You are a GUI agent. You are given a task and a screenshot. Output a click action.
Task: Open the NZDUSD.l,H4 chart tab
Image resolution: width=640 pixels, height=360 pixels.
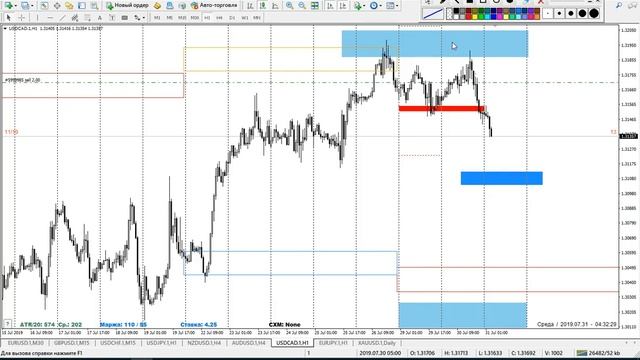tap(204, 343)
